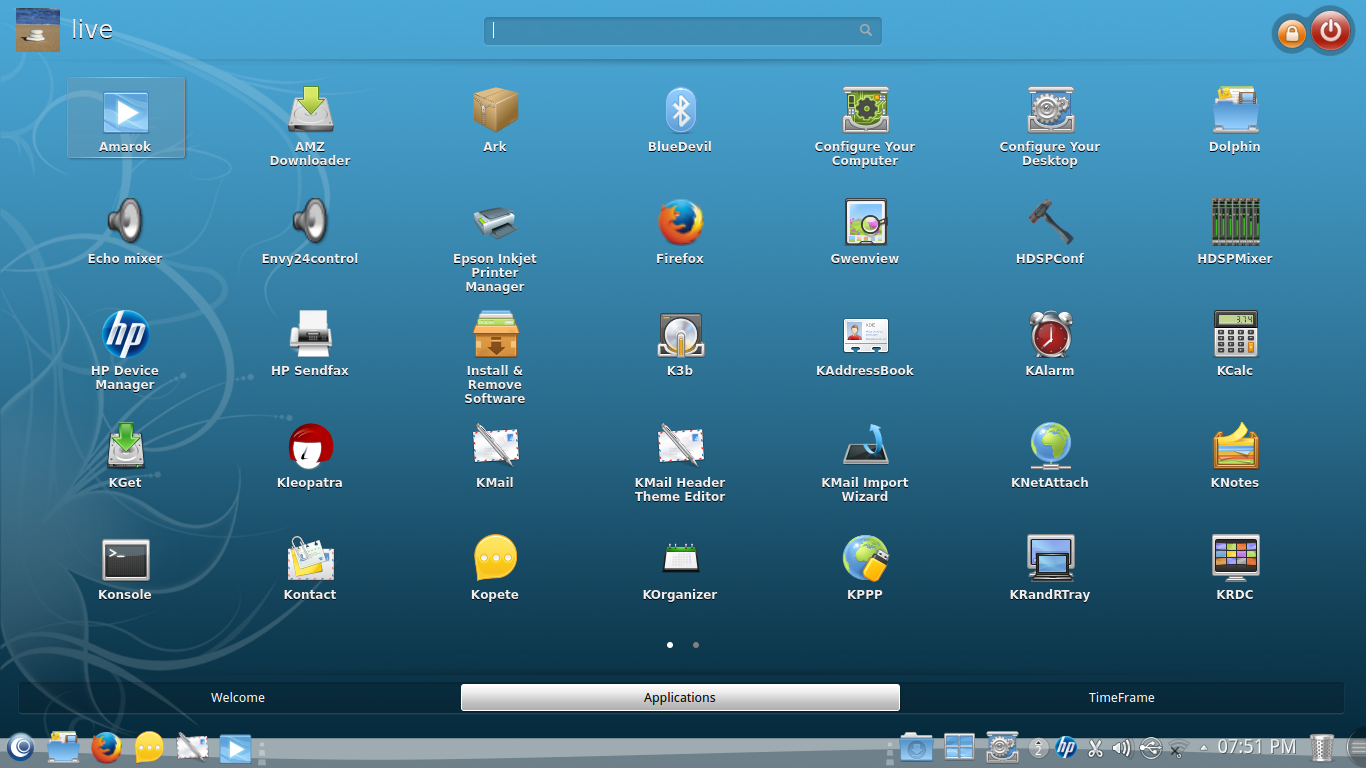
Task: Select the first applications page dot
Action: 670,645
